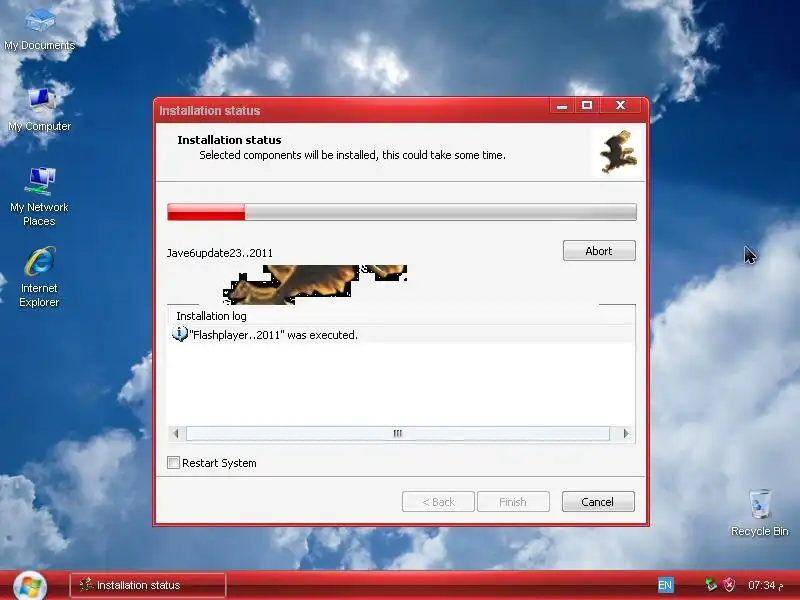The width and height of the screenshot is (800, 600).
Task: Open My Computer desktop icon
Action: point(39,110)
